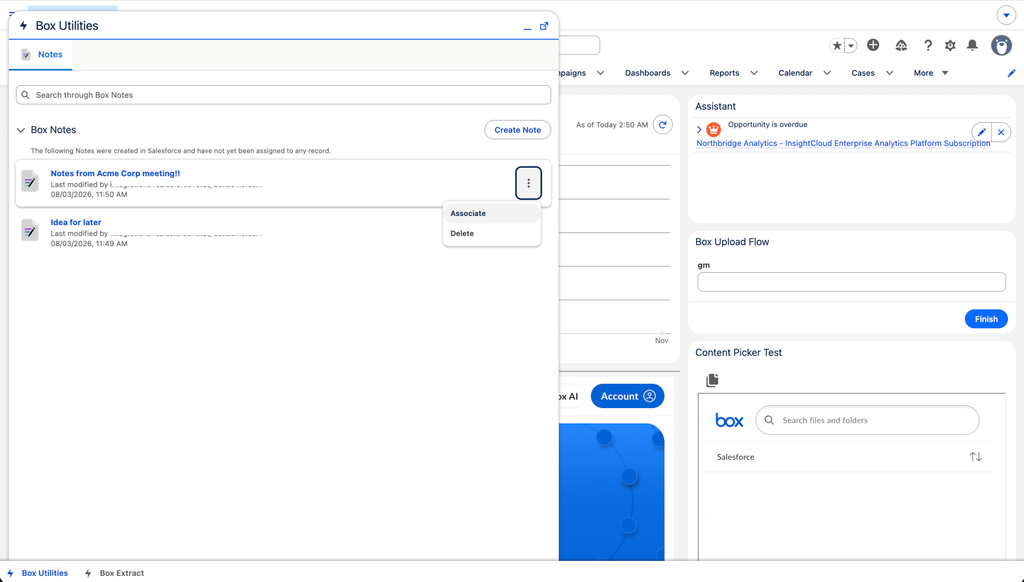1024x582 pixels.
Task: Click the note icon beside Idea for later
Action: (x=30, y=231)
